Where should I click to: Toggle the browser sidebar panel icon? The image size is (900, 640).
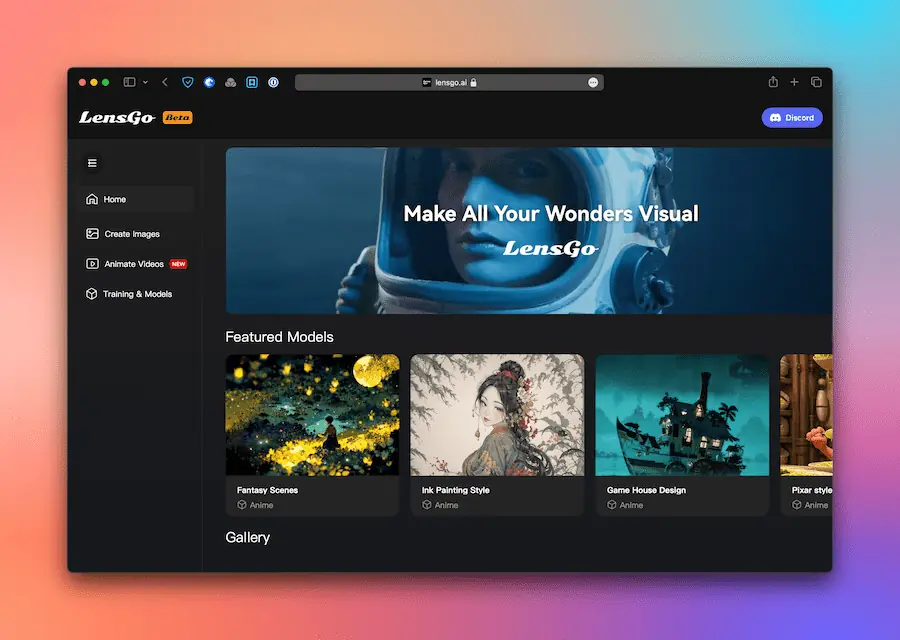(x=130, y=82)
